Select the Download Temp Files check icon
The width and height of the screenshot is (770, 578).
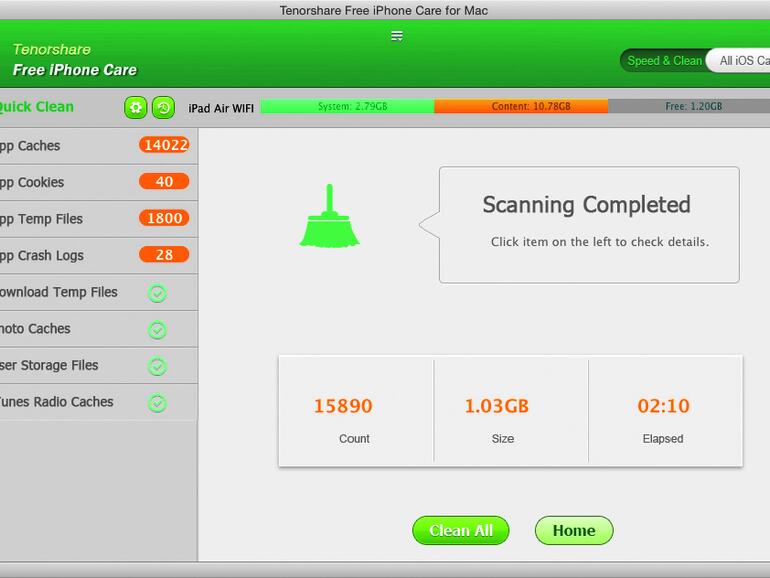pos(157,293)
